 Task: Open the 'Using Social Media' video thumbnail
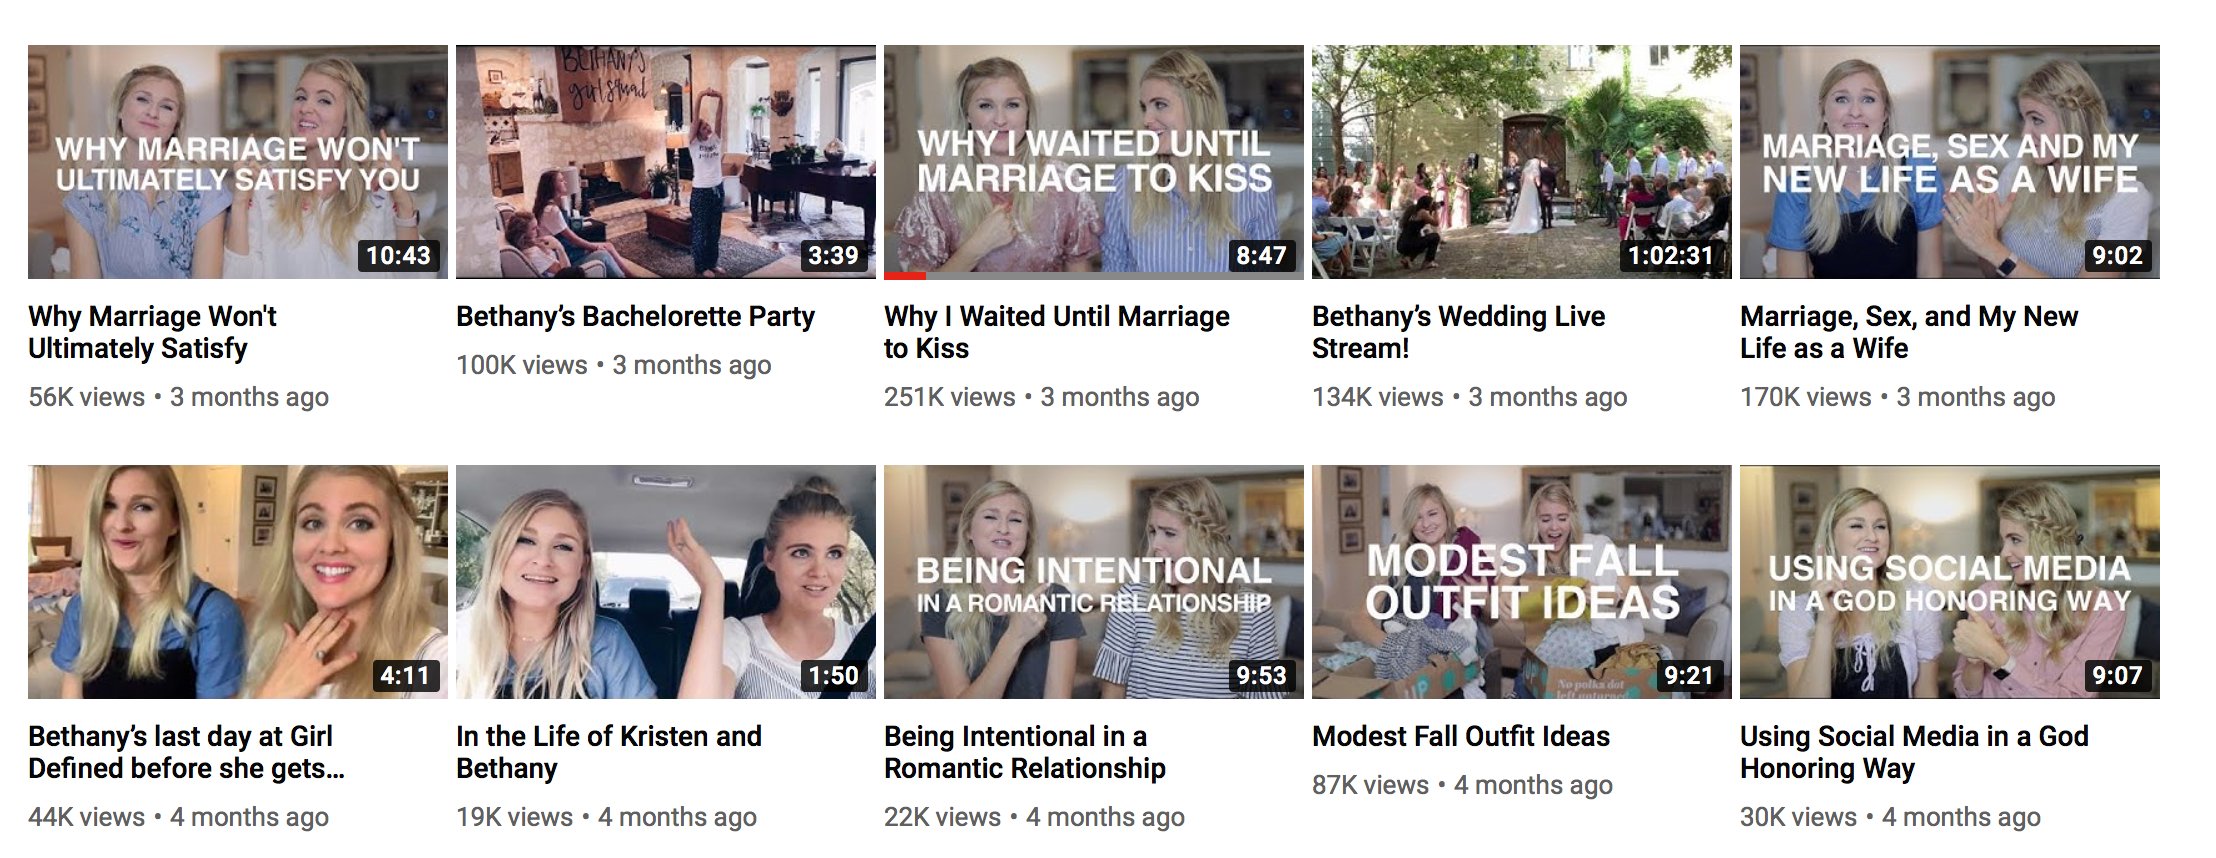(1950, 582)
